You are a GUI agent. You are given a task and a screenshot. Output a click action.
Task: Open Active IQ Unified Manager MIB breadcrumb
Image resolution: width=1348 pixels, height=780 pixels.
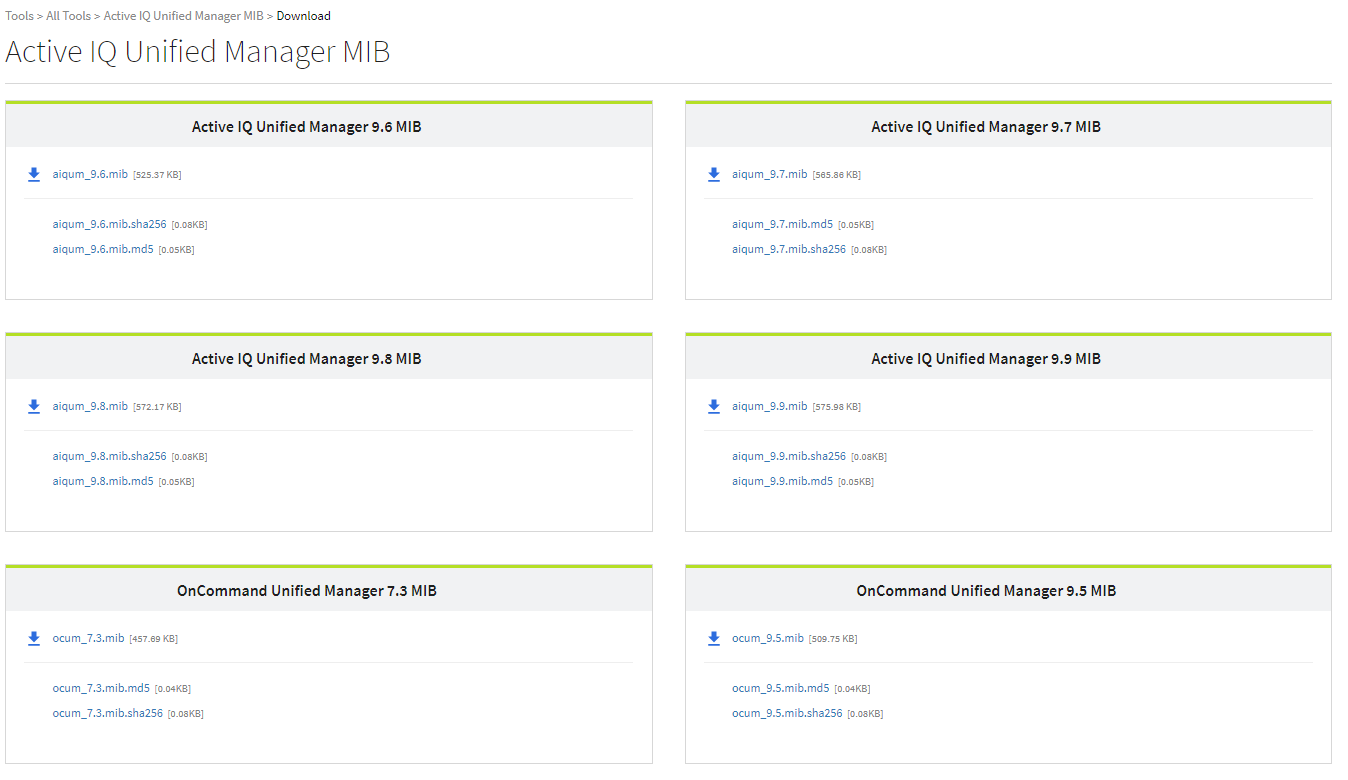point(183,16)
